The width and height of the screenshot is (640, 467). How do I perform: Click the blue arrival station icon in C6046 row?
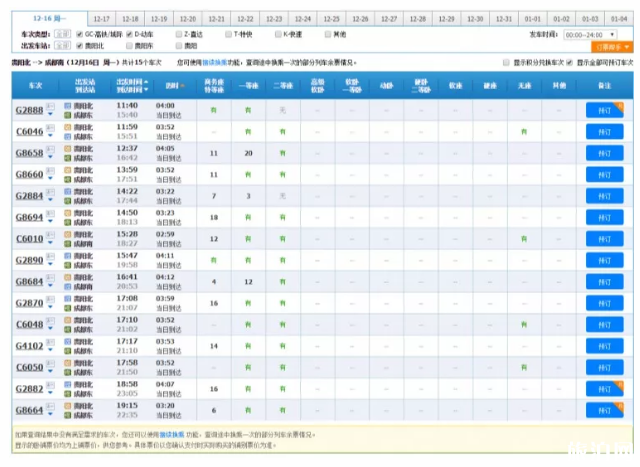click(x=68, y=137)
